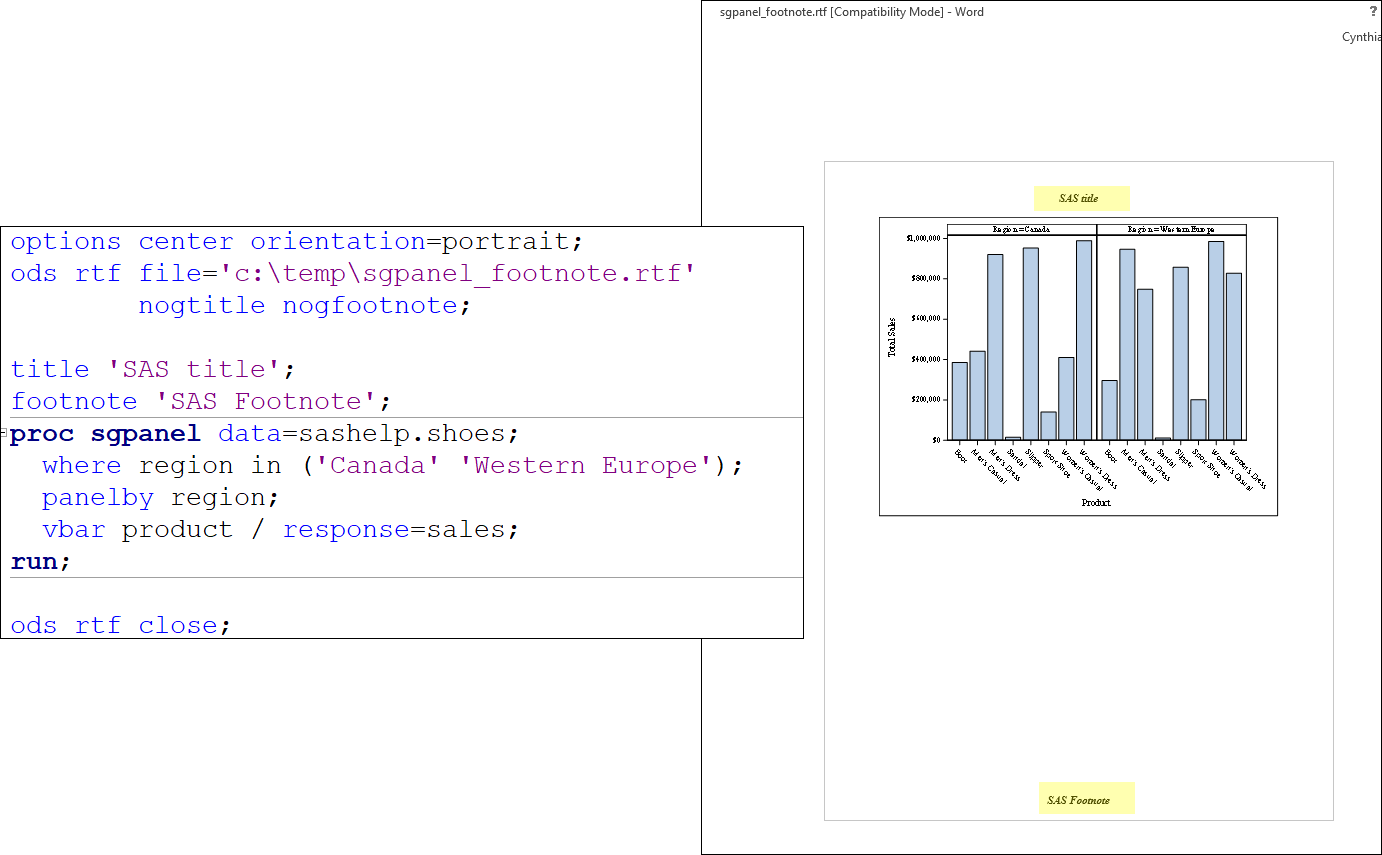This screenshot has height=855, width=1382.
Task: Click the vbar product response=sales line
Action: (x=280, y=529)
